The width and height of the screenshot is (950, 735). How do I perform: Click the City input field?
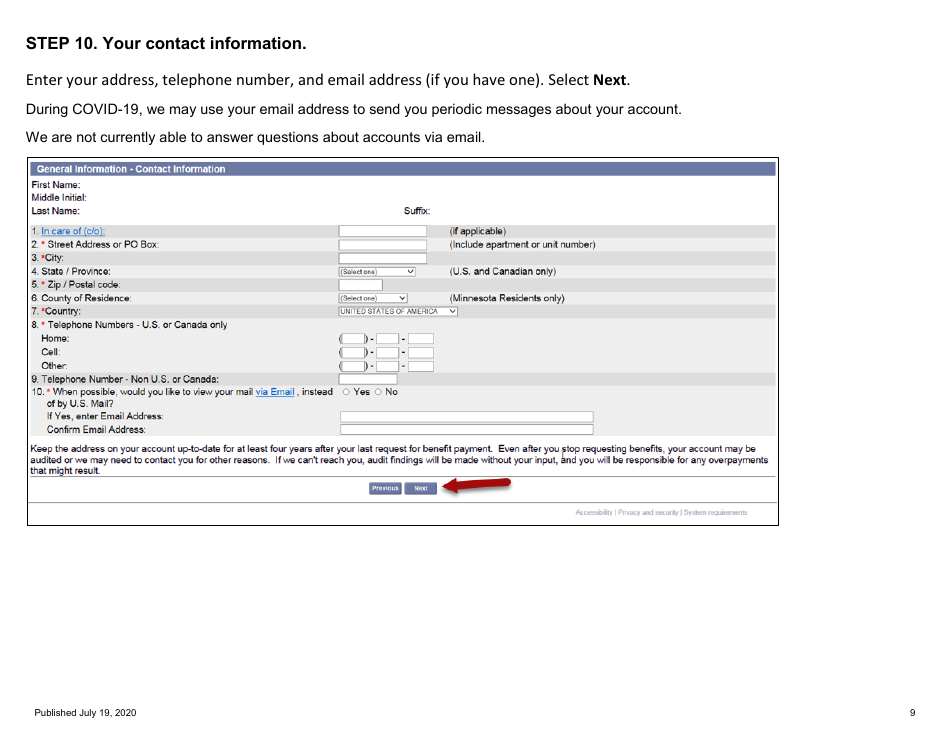[382, 257]
